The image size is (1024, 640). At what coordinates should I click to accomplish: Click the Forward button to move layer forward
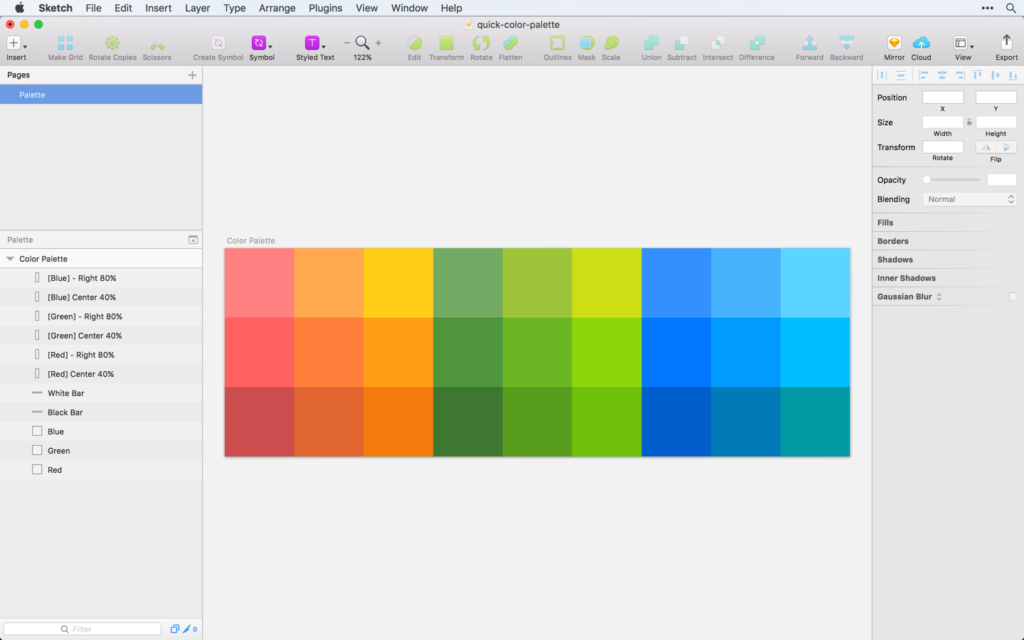coord(808,45)
